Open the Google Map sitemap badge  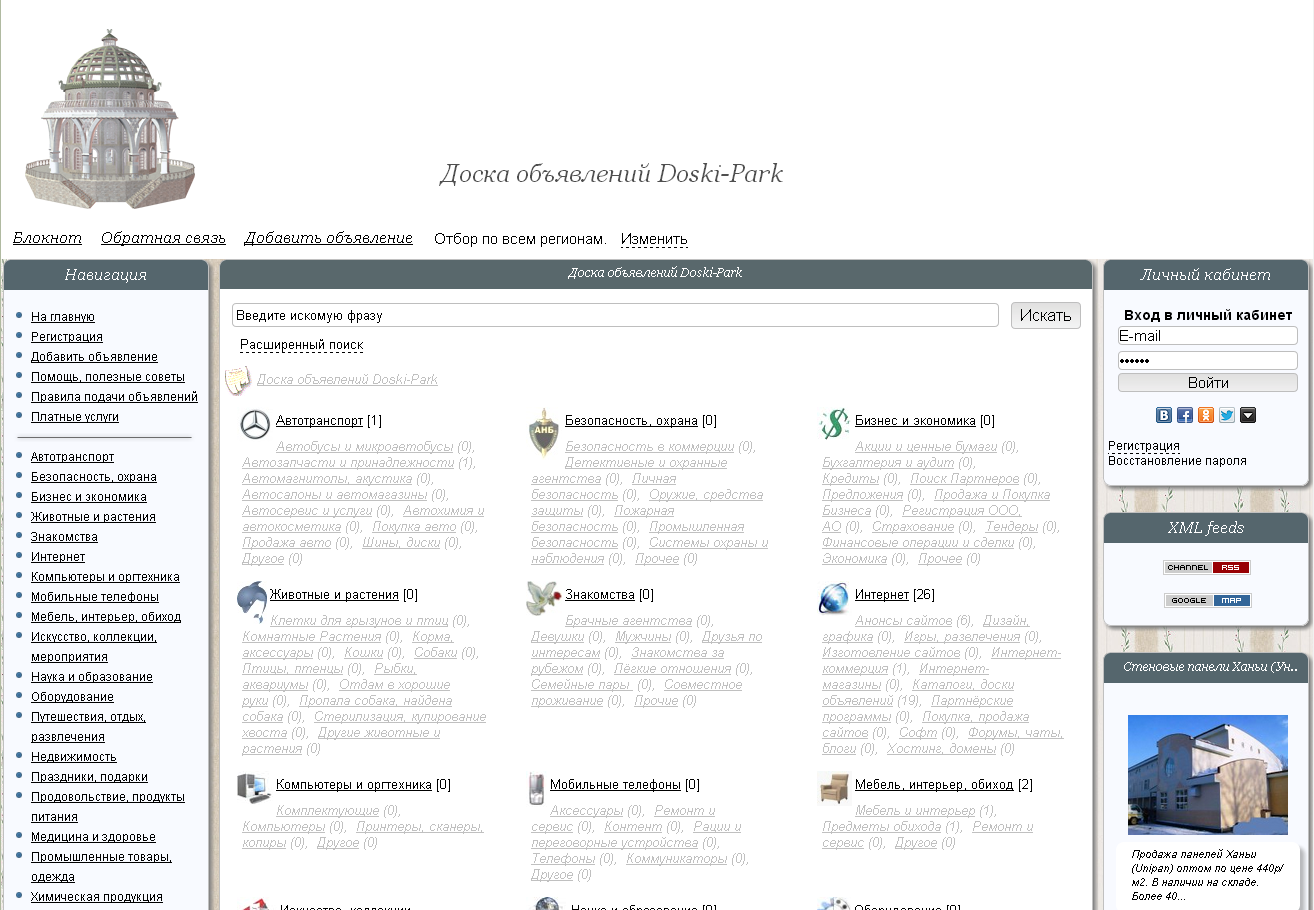[1207, 600]
